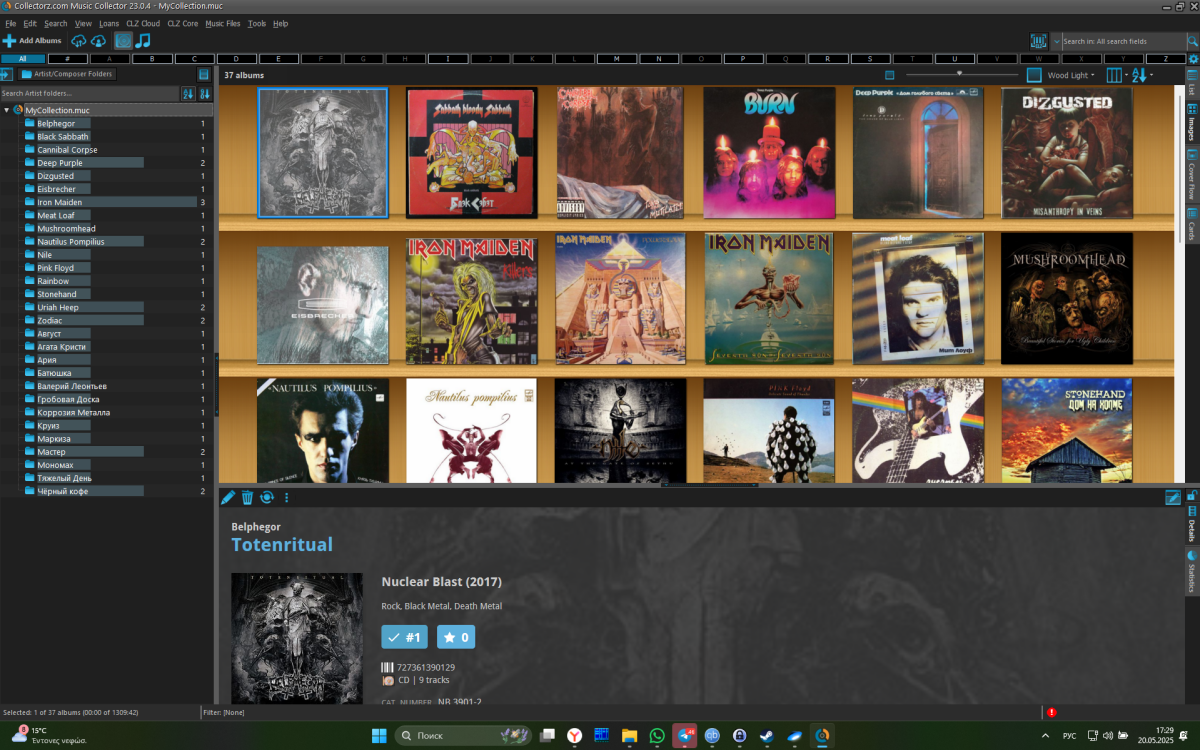
Task: Open the CLZ Cloud account icon
Action: (x=98, y=41)
